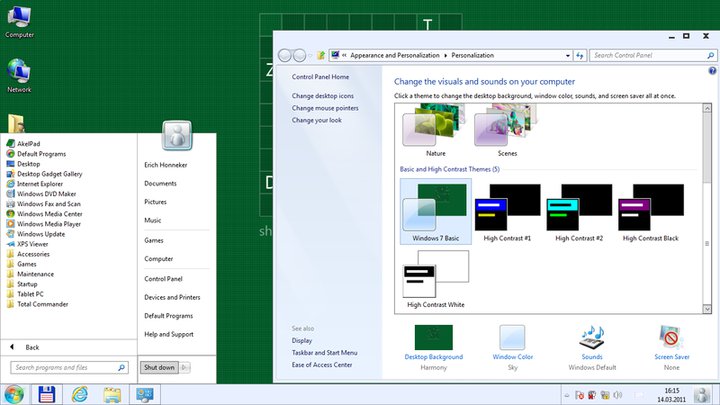Viewport: 720px width, 405px height.
Task: Open Control Panel Home link
Action: click(321, 77)
